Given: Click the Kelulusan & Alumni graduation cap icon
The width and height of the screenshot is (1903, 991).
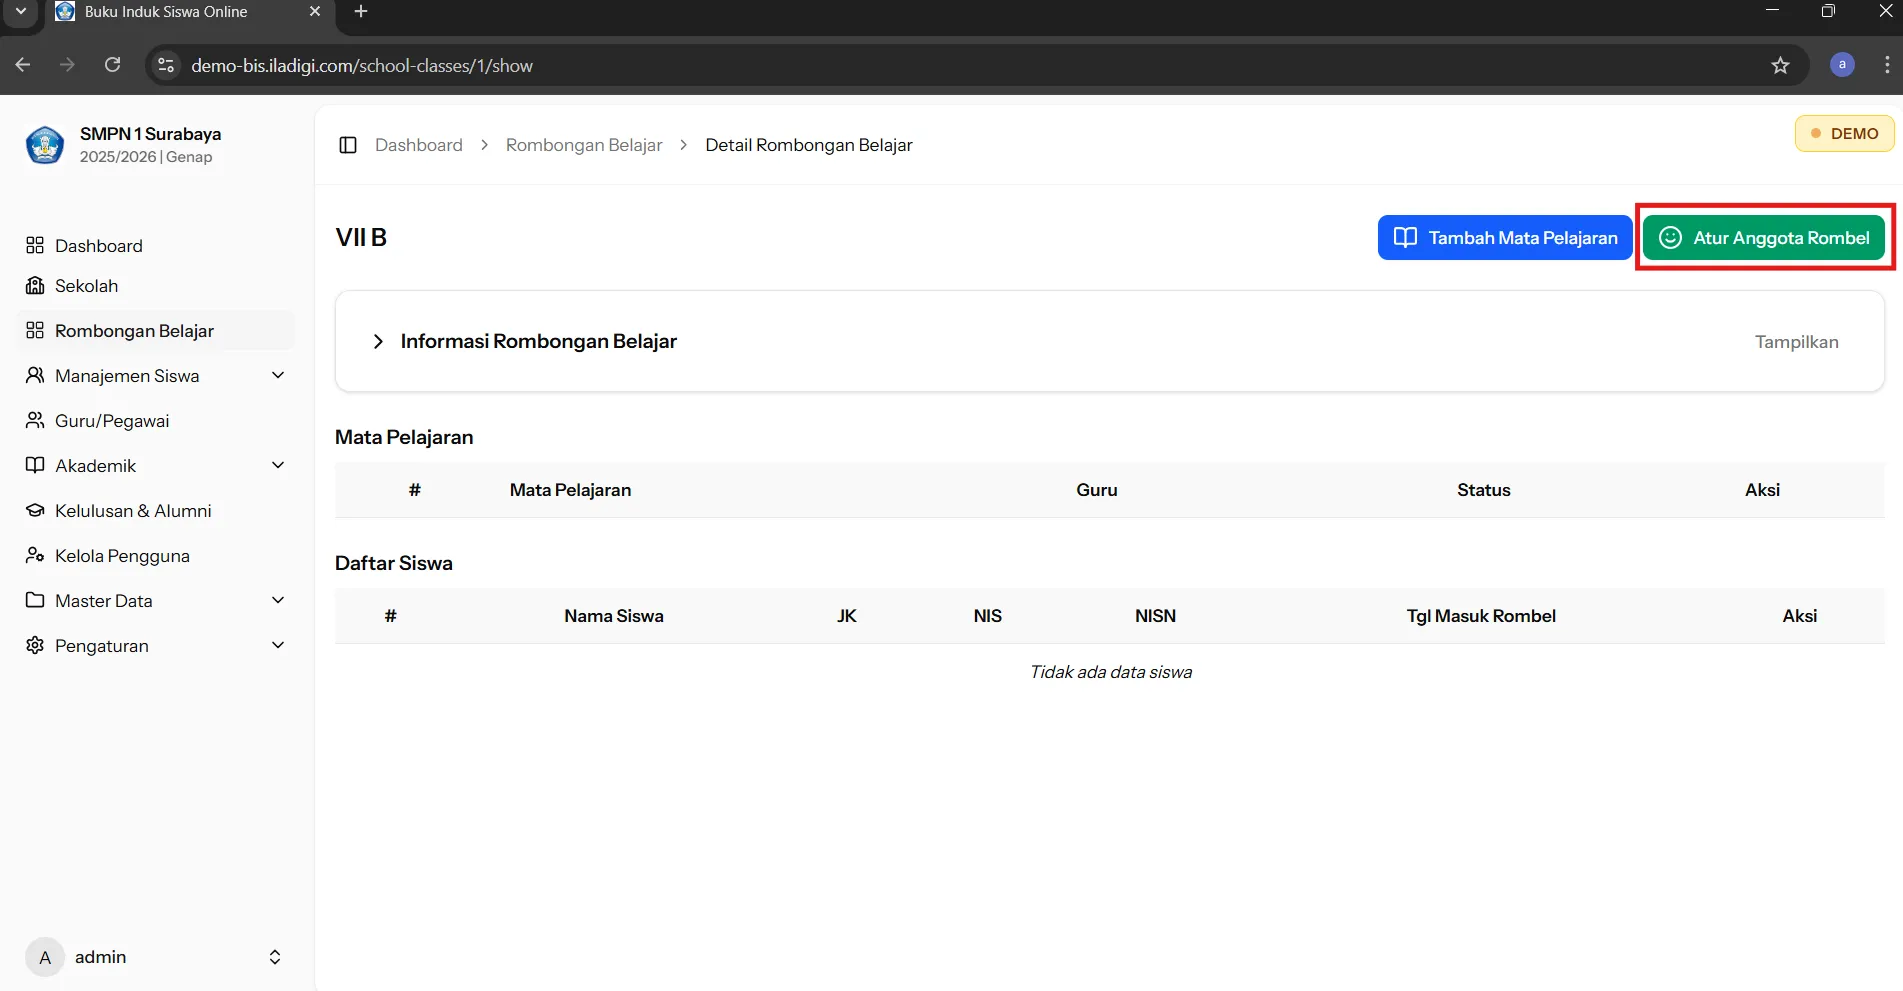Looking at the screenshot, I should tap(35, 510).
